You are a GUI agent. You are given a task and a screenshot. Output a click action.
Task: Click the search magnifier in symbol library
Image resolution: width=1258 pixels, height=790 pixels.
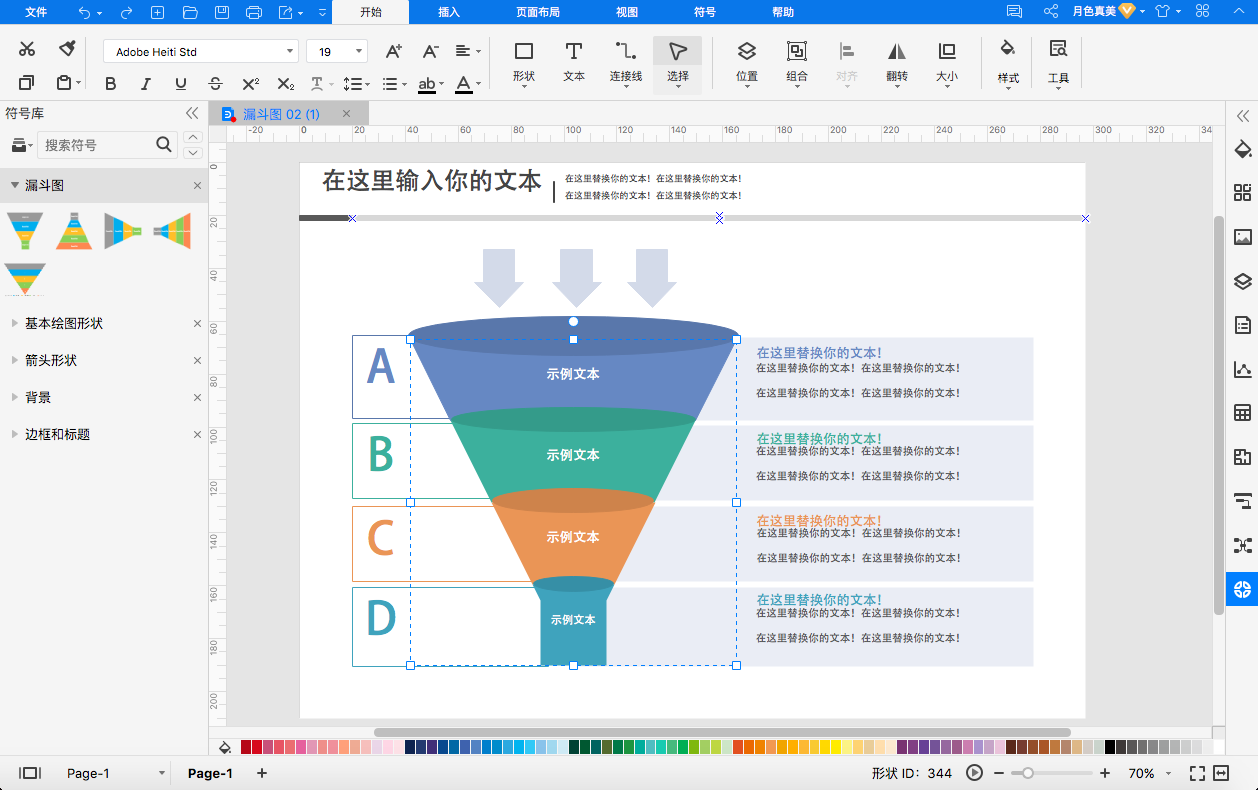165,145
